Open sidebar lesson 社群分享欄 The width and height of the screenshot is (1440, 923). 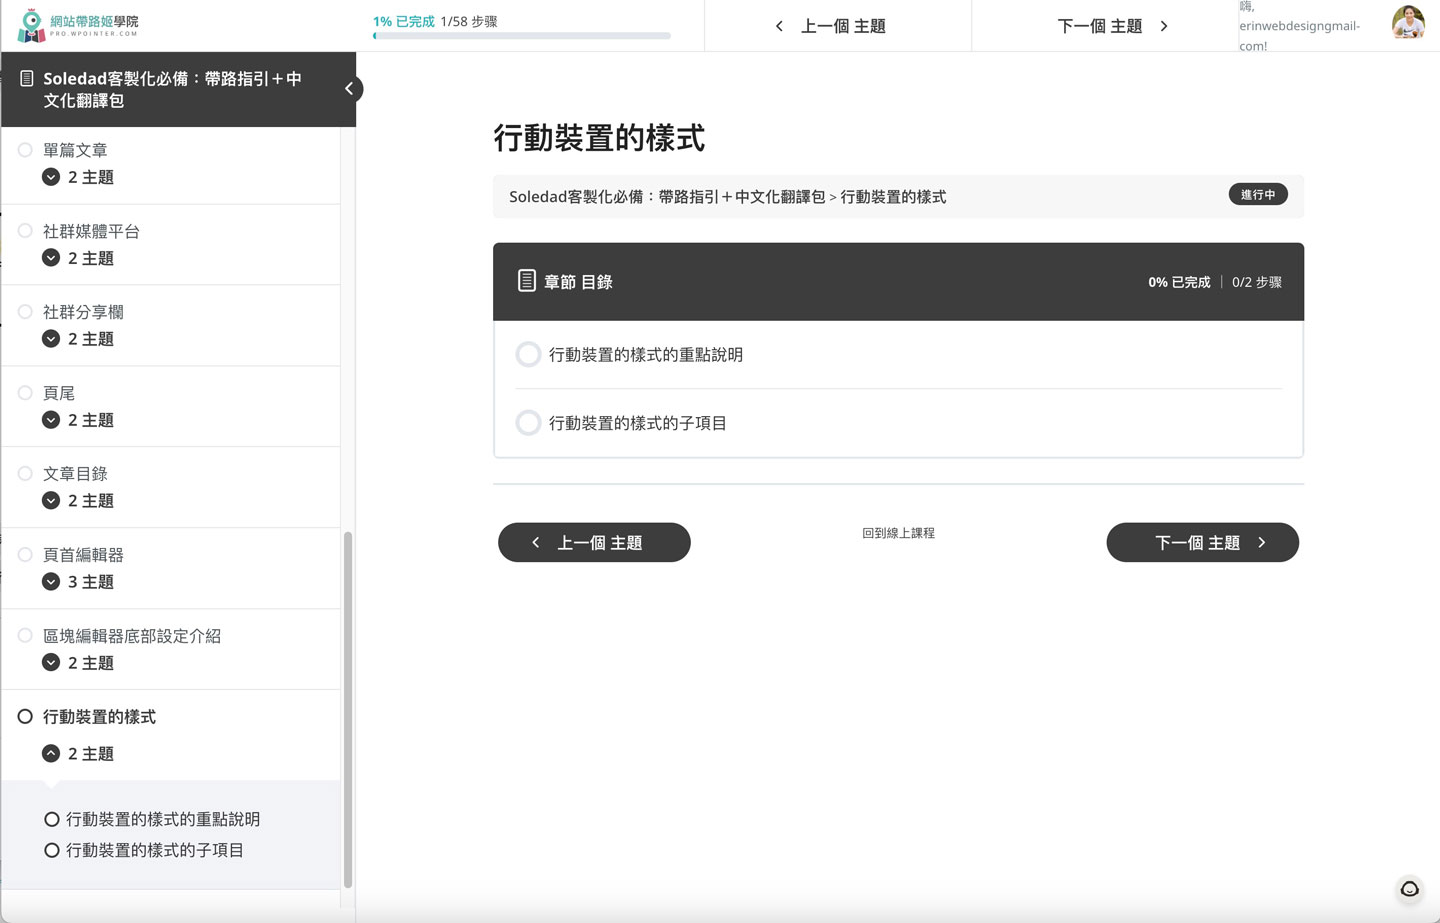[x=83, y=312]
